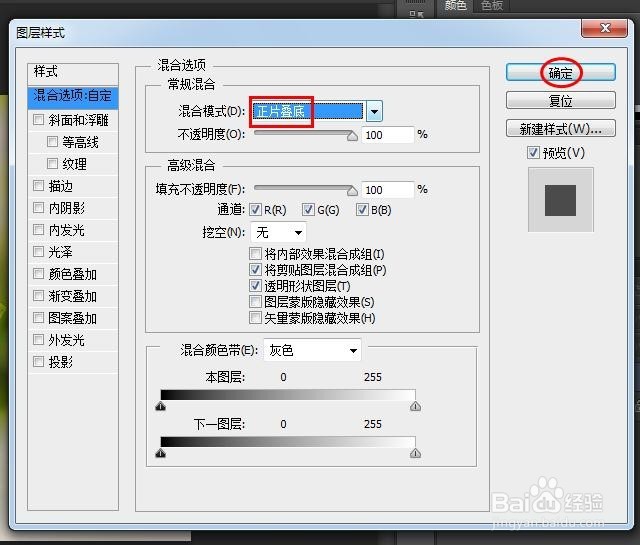Enable the 等高线 checkbox

52,142
